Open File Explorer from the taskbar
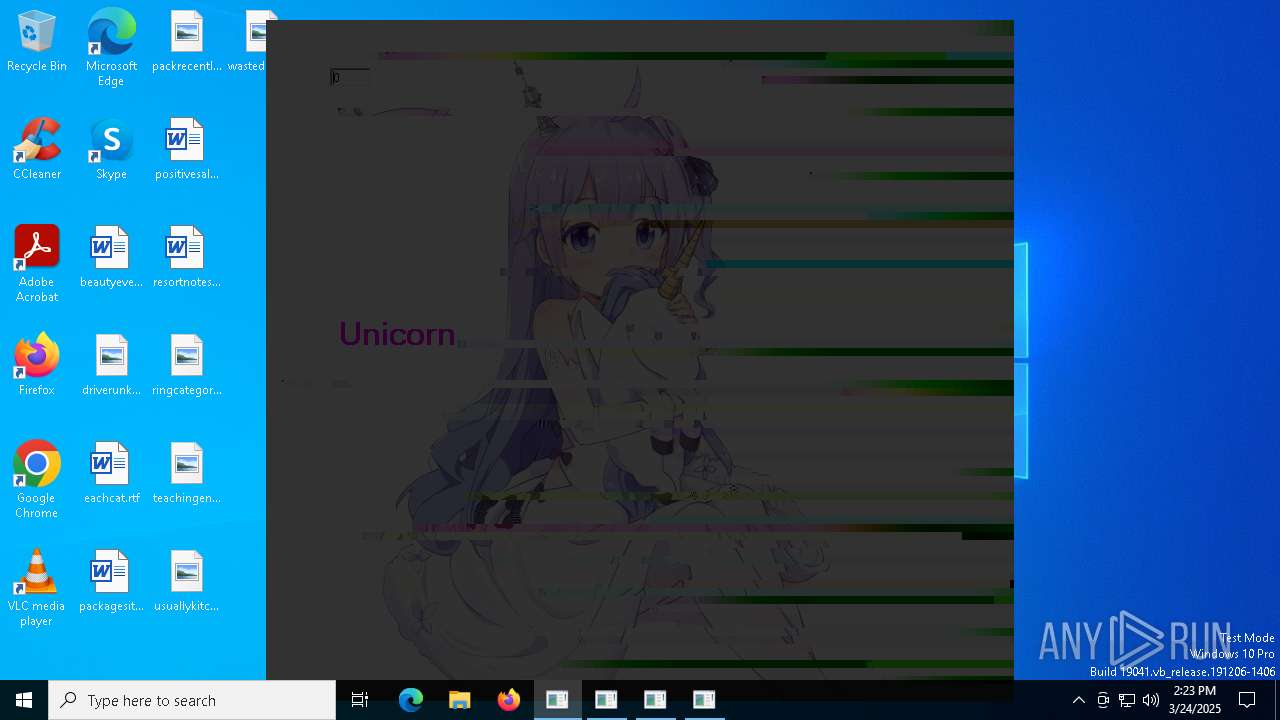Screen dimensions: 1280x720 [460, 700]
